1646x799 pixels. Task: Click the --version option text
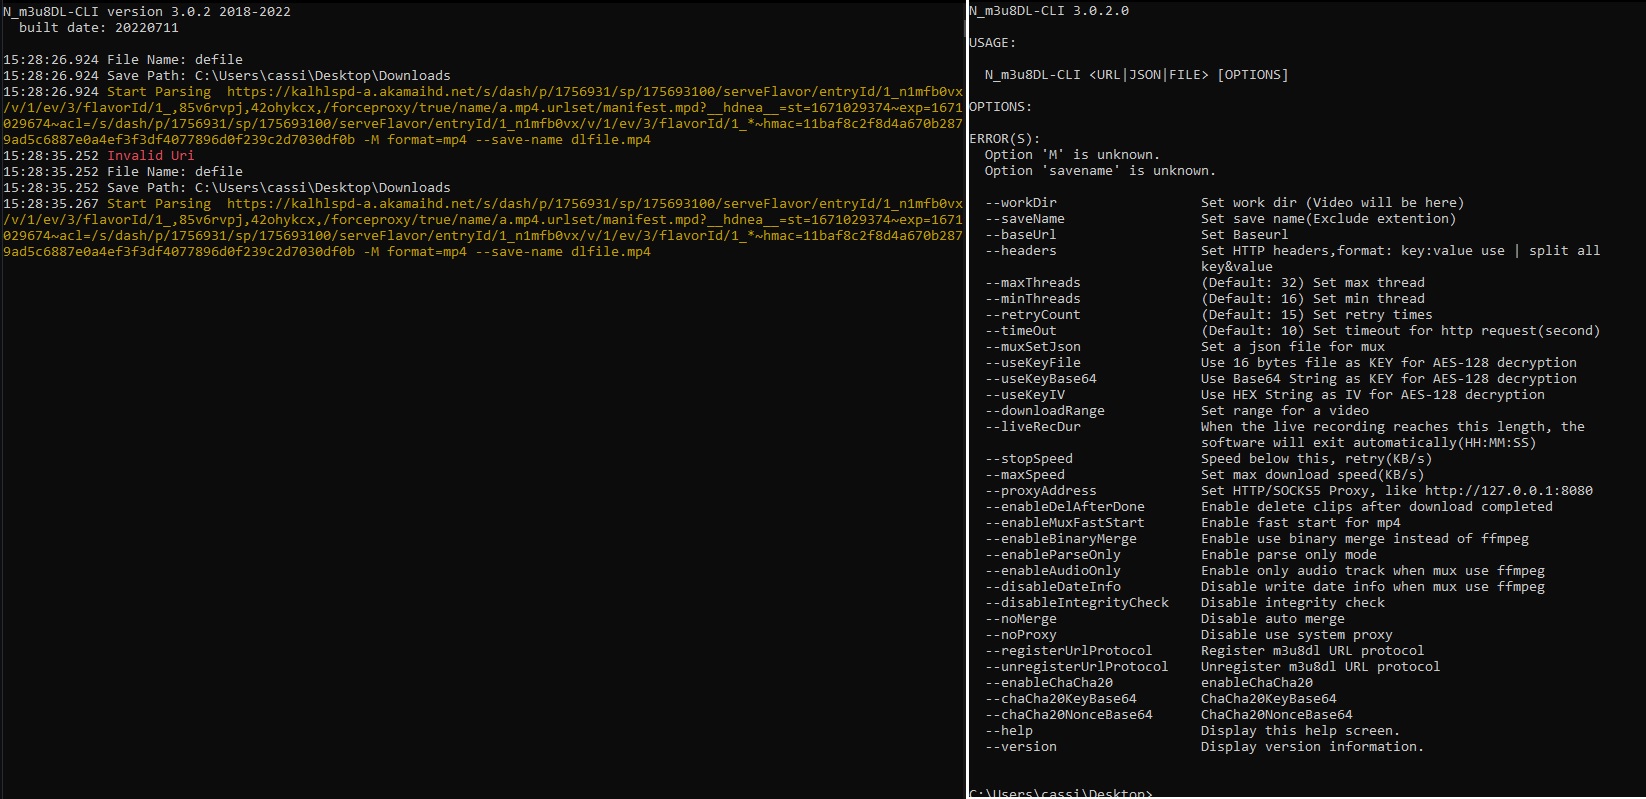click(x=1020, y=746)
